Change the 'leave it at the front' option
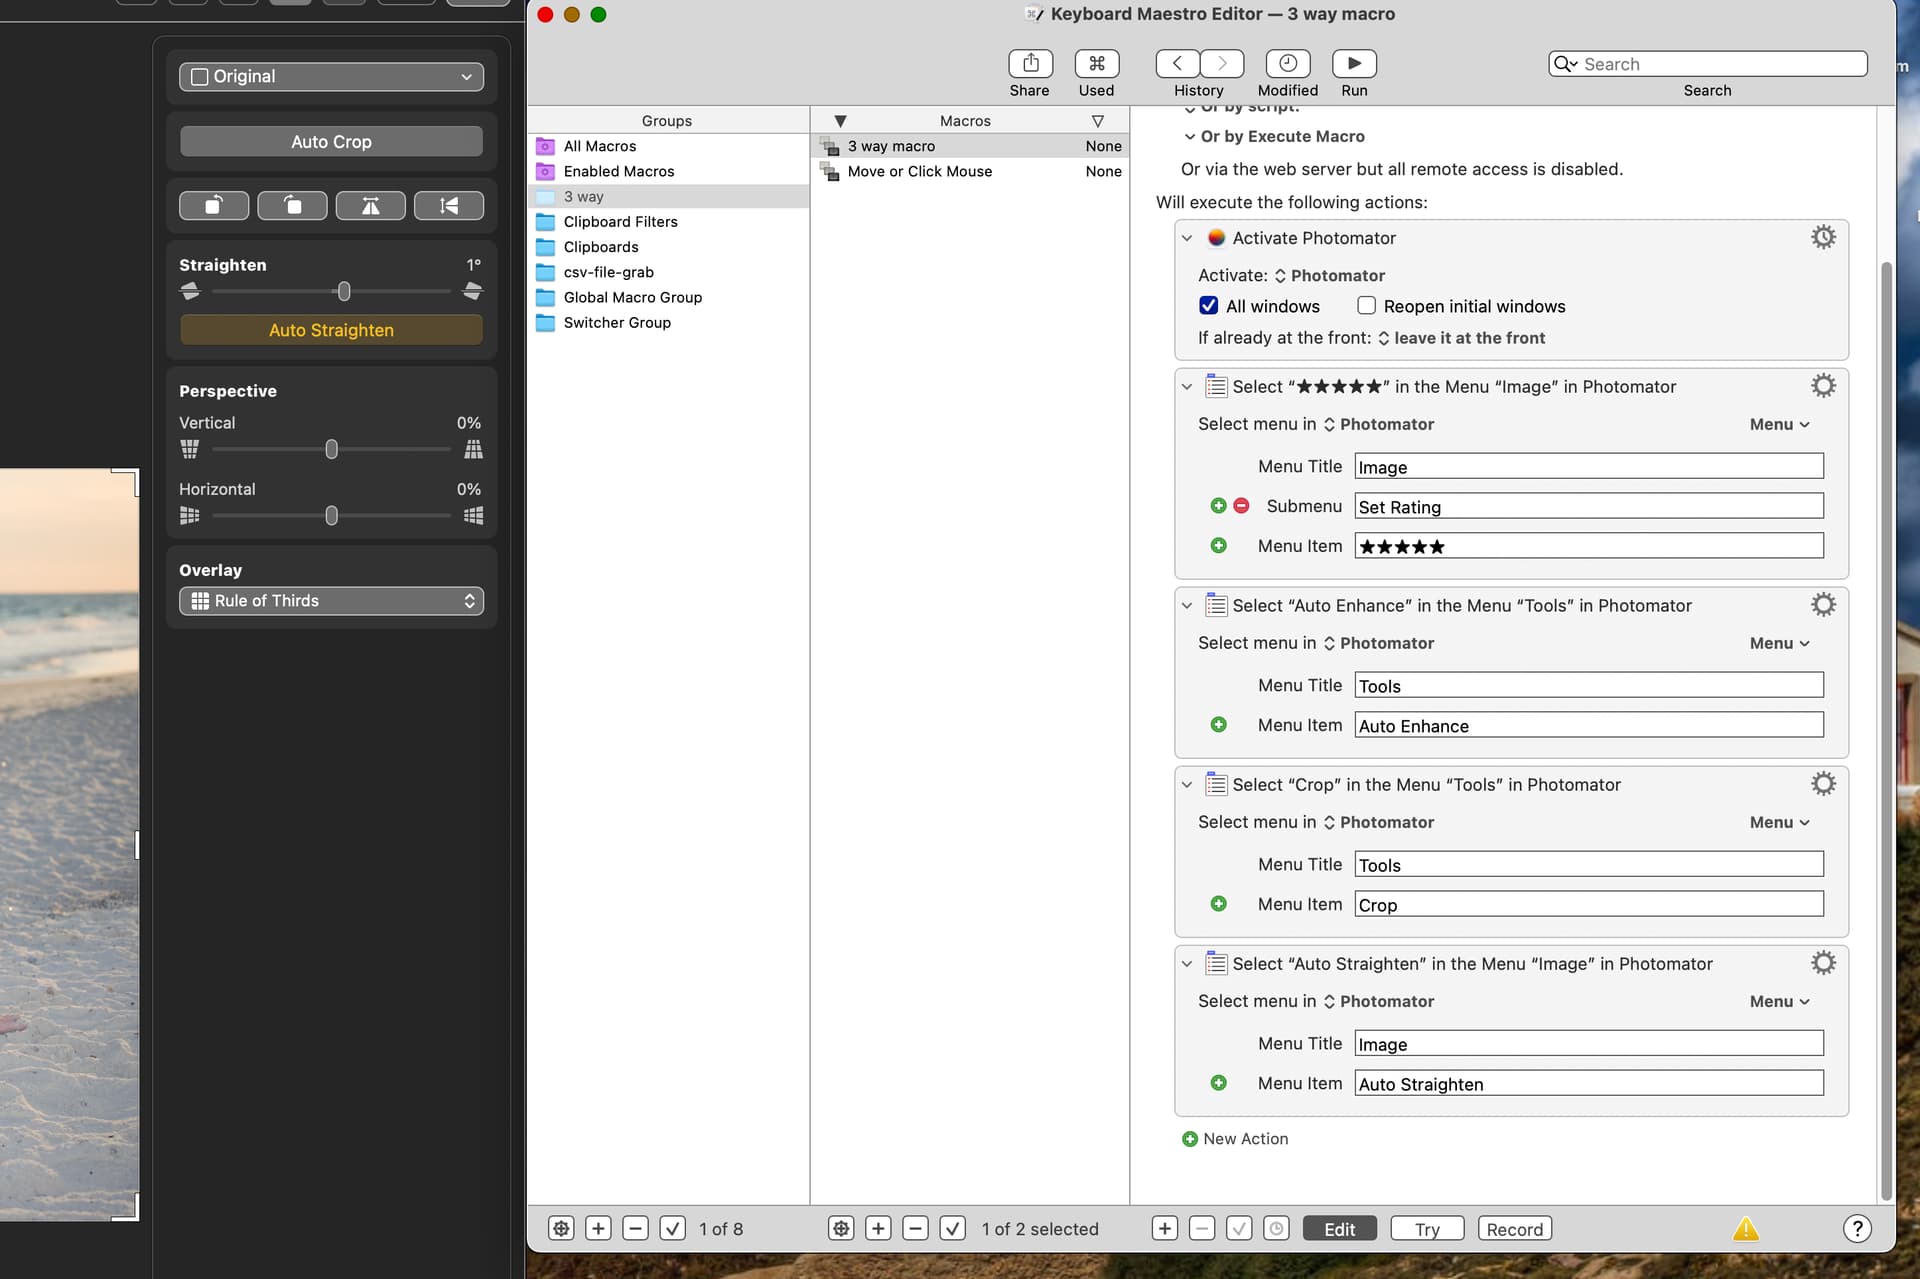Image resolution: width=1920 pixels, height=1279 pixels. point(1461,338)
